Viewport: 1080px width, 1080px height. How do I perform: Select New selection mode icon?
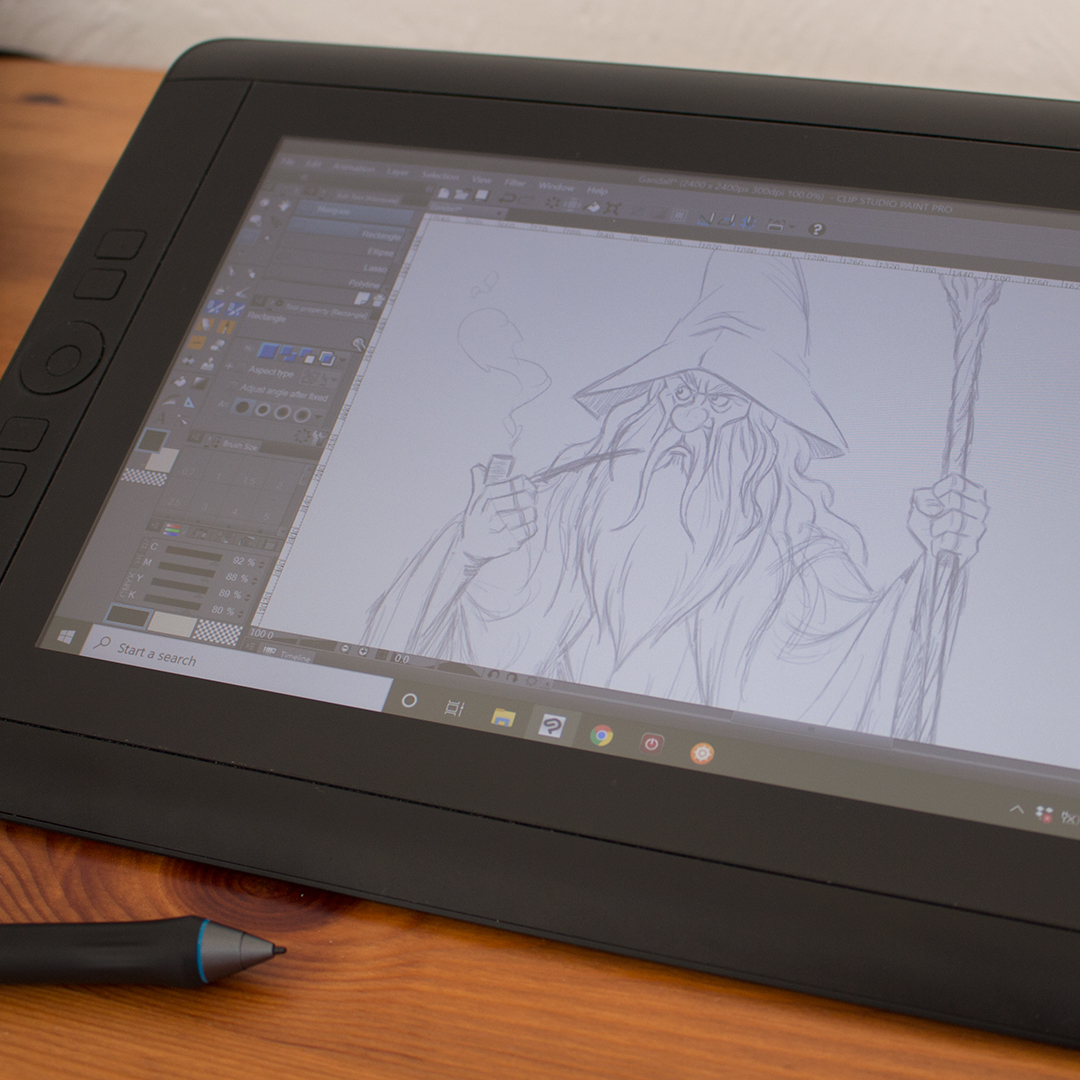pos(268,351)
